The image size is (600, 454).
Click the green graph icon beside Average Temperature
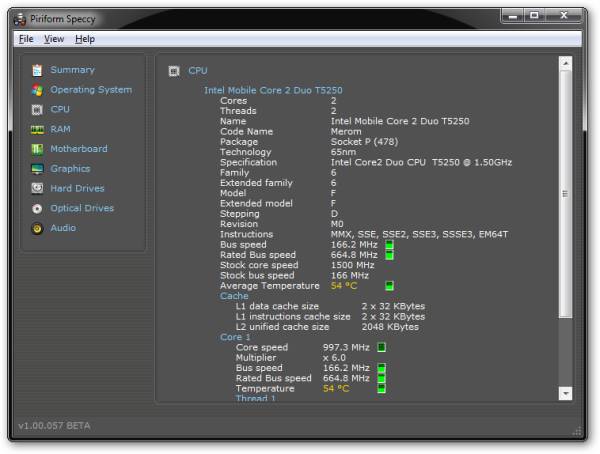389,286
